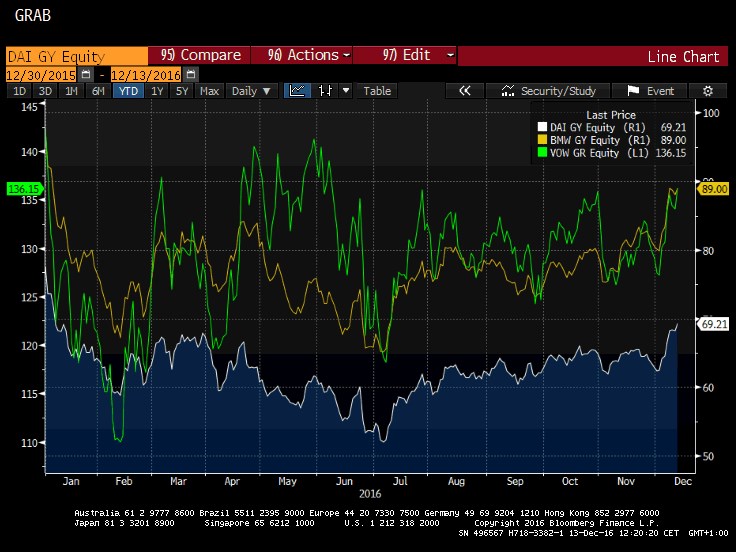Viewport: 736px width, 552px height.
Task: Click the Dec label on the time axis
Action: (682, 481)
